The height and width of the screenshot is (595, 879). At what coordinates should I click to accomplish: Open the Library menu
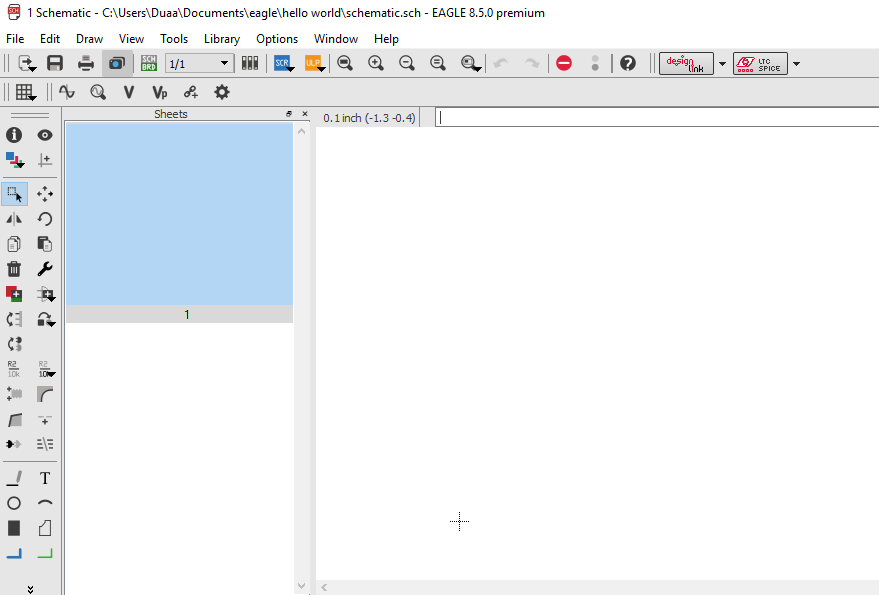[x=222, y=39]
